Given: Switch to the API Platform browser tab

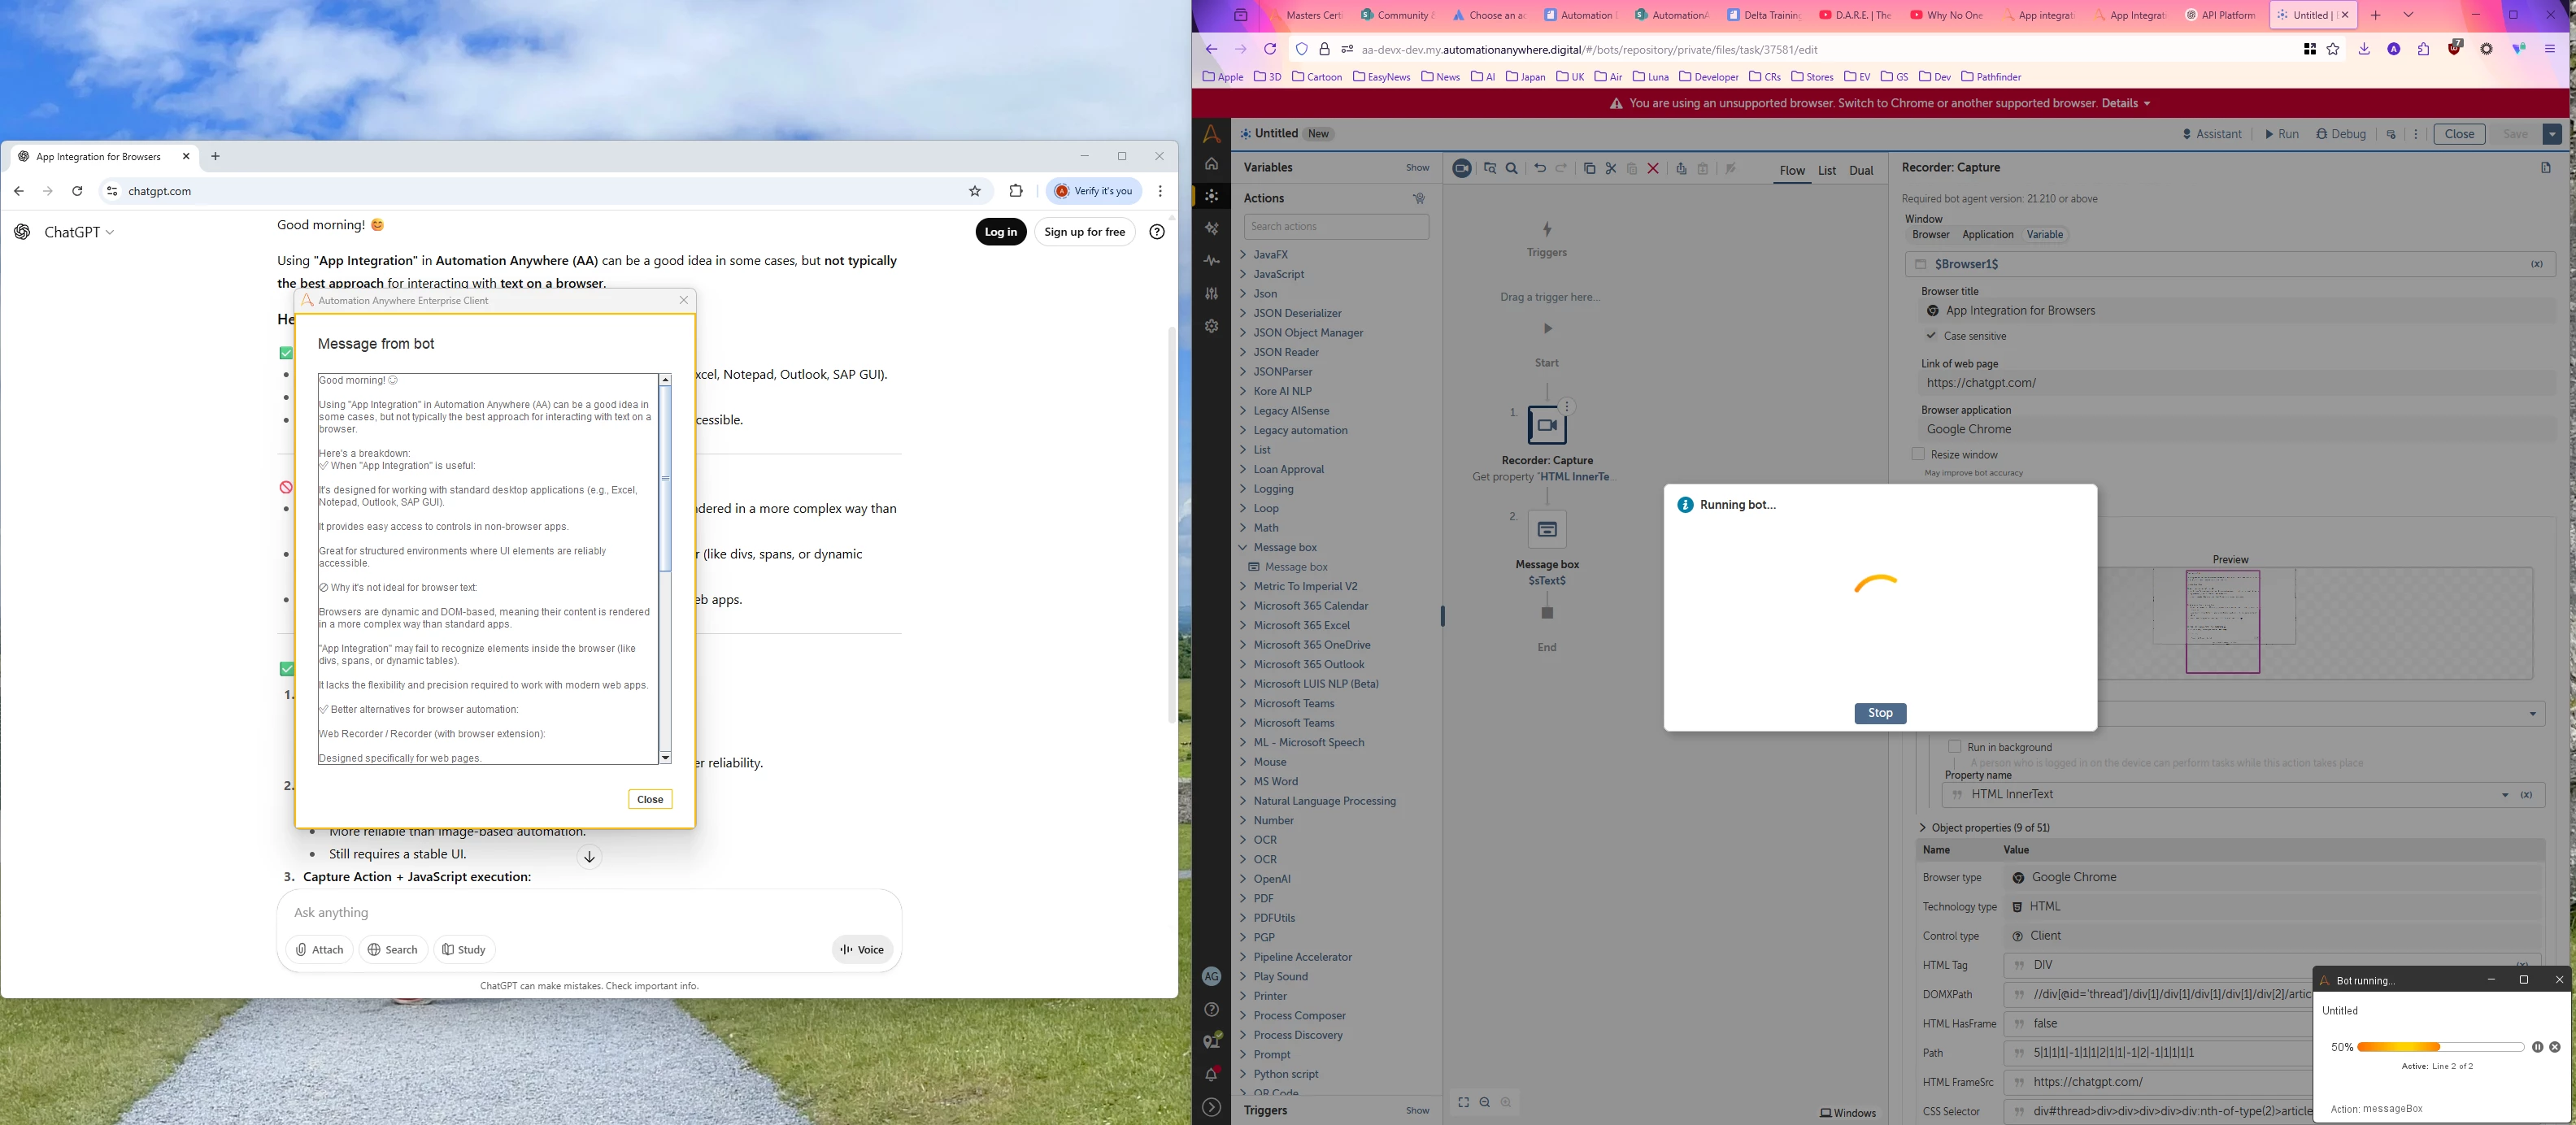Looking at the screenshot, I should 2220,15.
